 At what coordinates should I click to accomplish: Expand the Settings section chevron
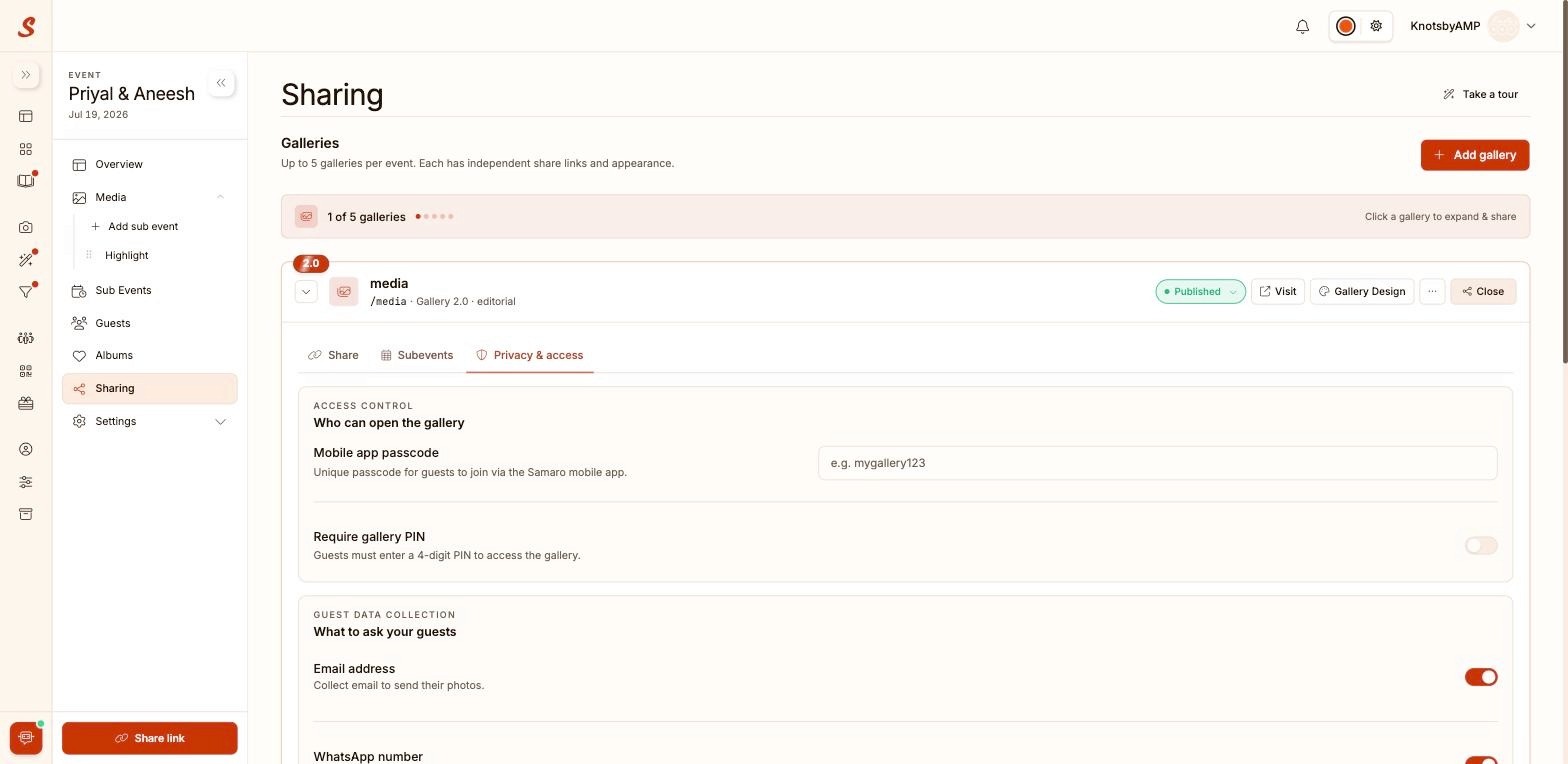[220, 421]
